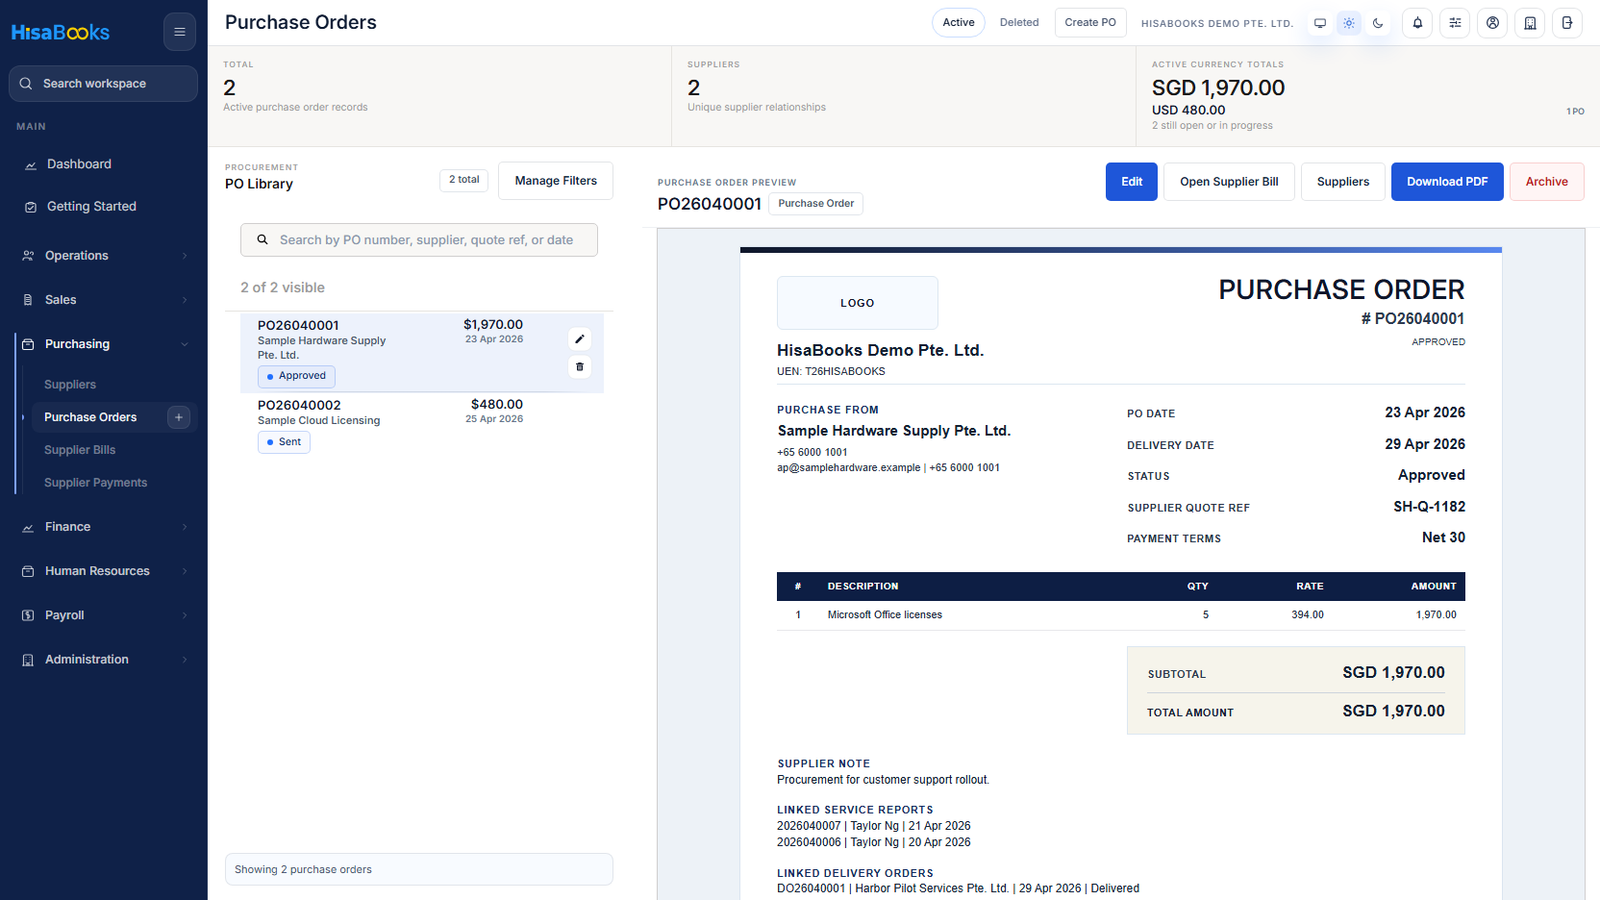Click the 'SGD 1,970.00' currency total
The image size is (1600, 900).
(1218, 88)
